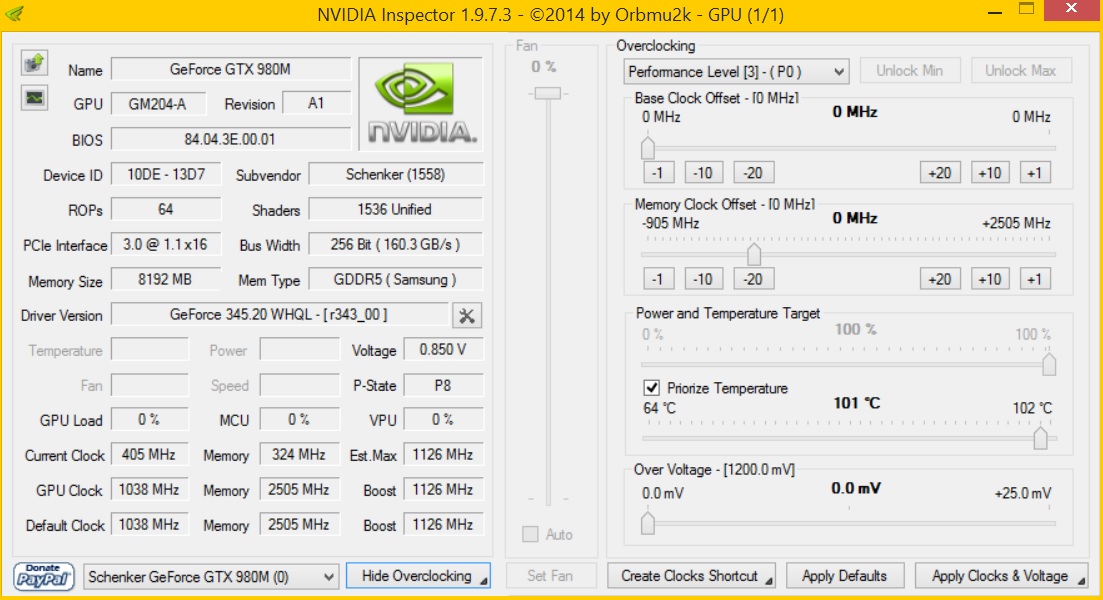
Task: Click the Memory Size value 8192 MB
Action: tap(166, 279)
